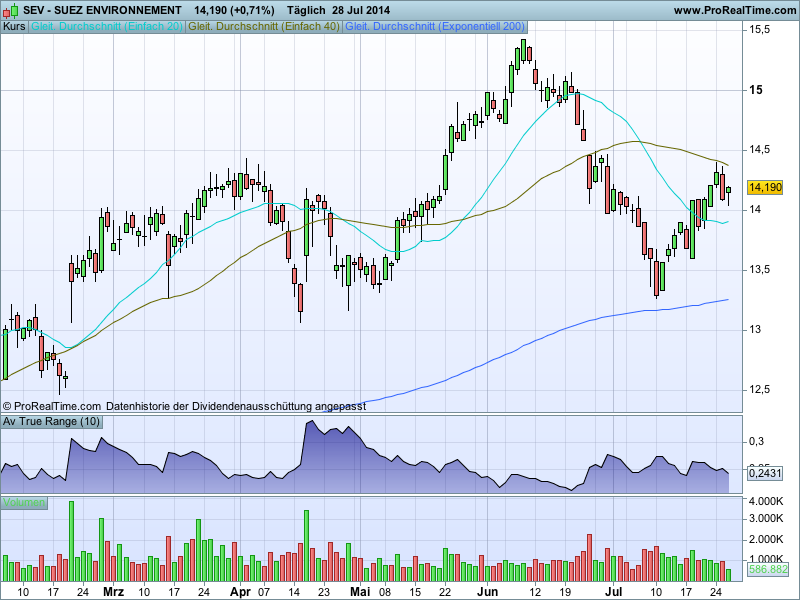Open the Einfach 40 moving average label
This screenshot has width=800, height=600.
pyautogui.click(x=264, y=26)
